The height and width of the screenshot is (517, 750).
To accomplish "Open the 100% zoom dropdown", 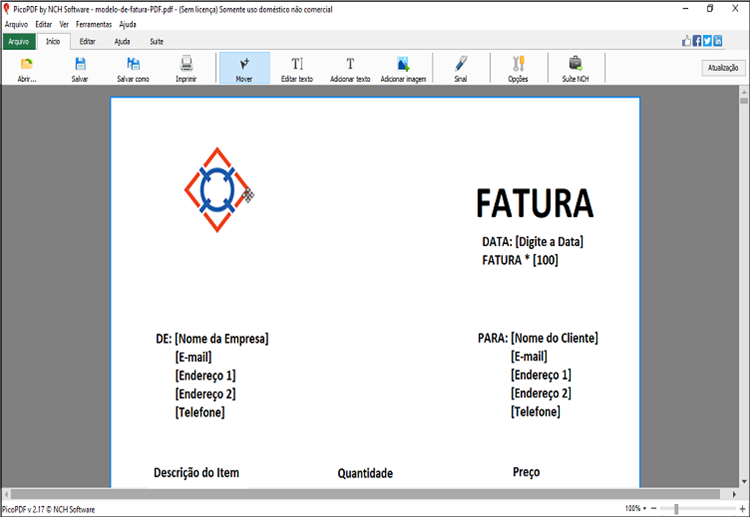I will pyautogui.click(x=636, y=508).
